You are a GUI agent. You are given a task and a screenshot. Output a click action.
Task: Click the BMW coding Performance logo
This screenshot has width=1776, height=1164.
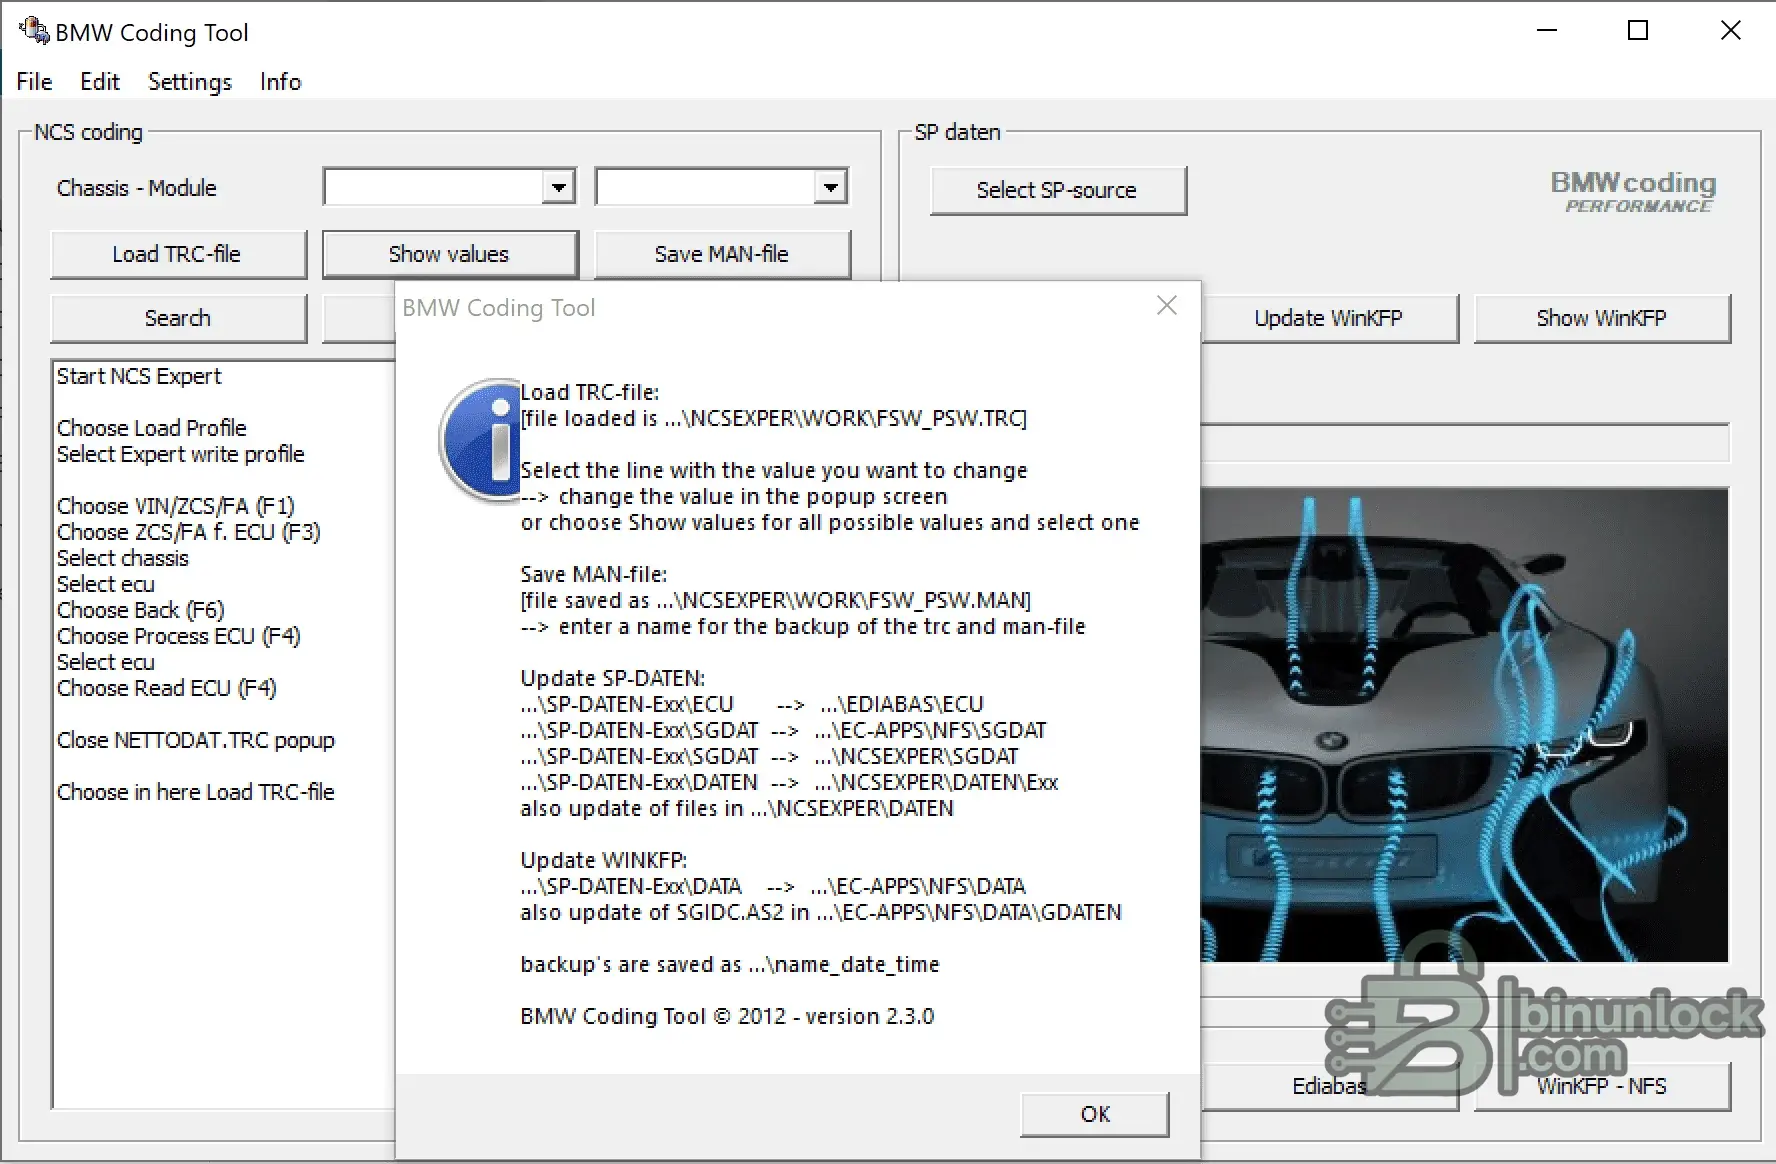(x=1634, y=191)
